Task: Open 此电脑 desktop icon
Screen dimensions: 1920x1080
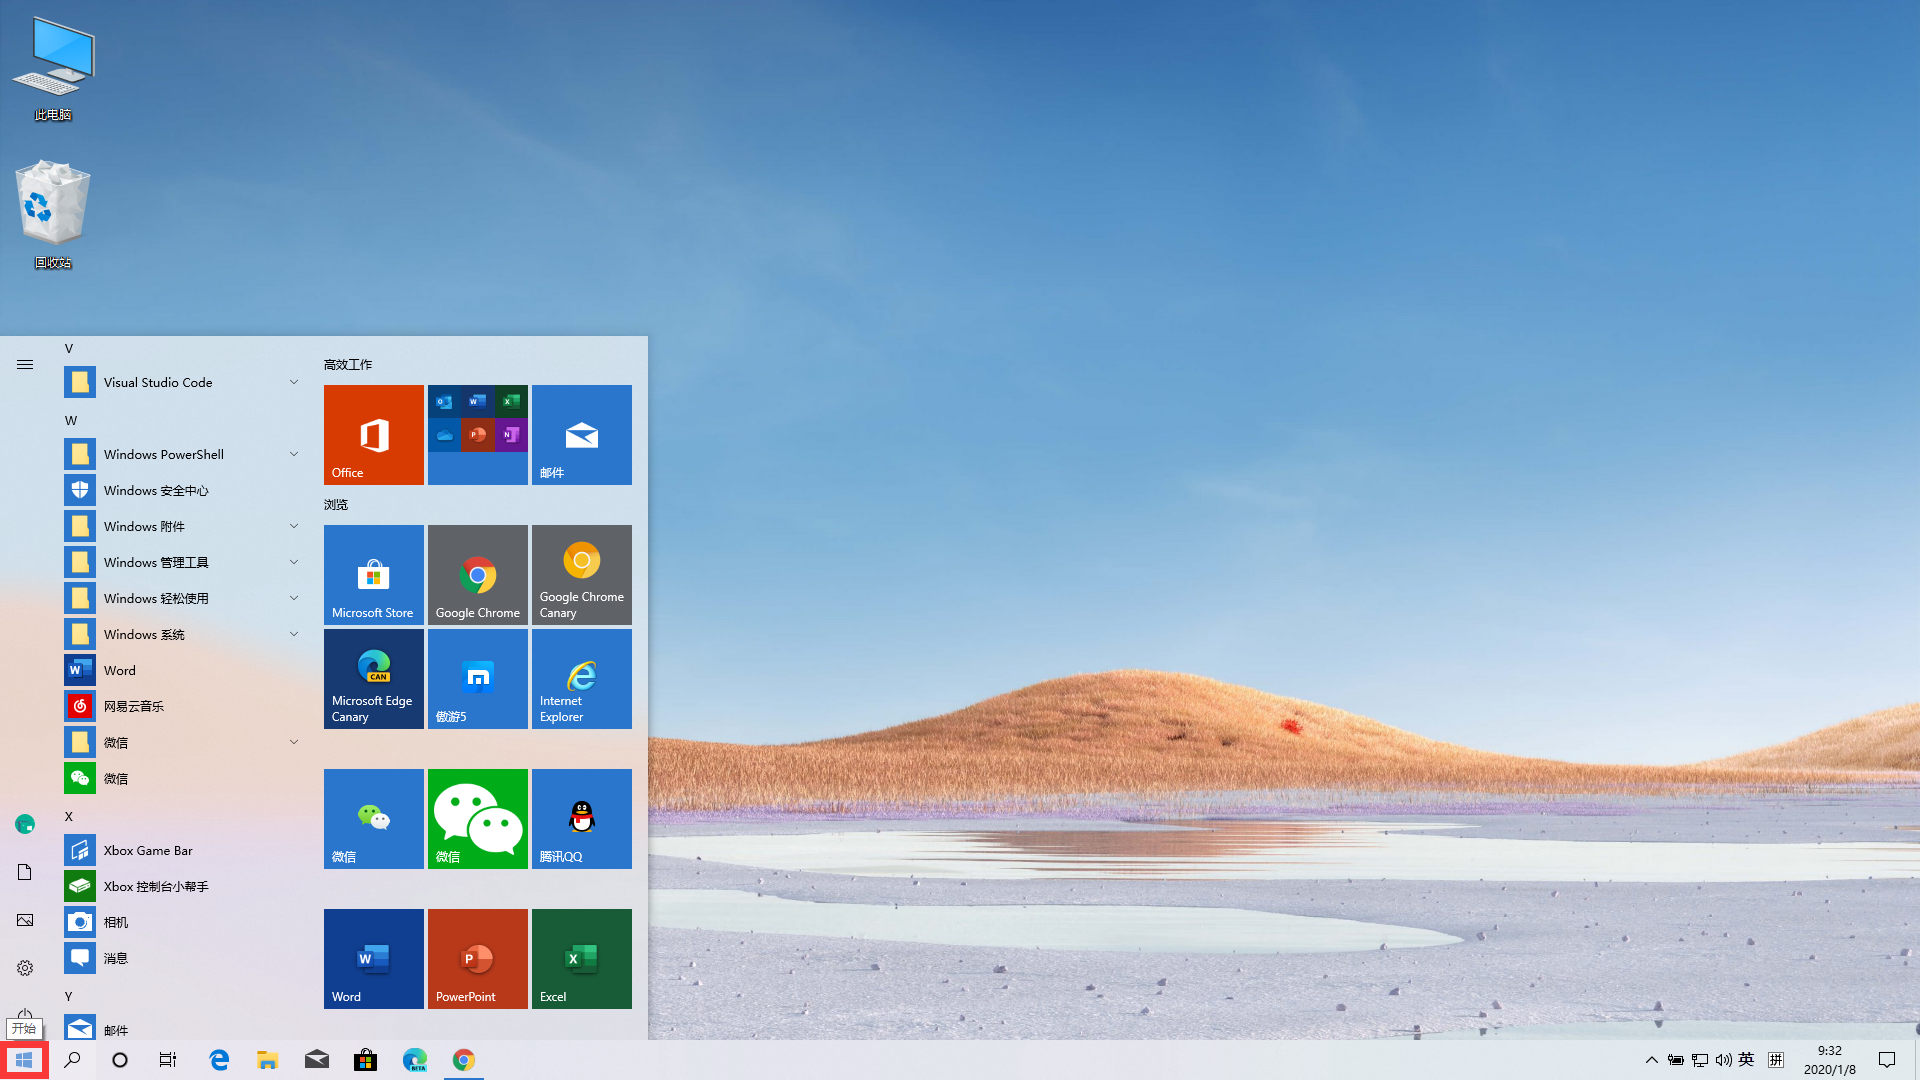Action: [53, 70]
